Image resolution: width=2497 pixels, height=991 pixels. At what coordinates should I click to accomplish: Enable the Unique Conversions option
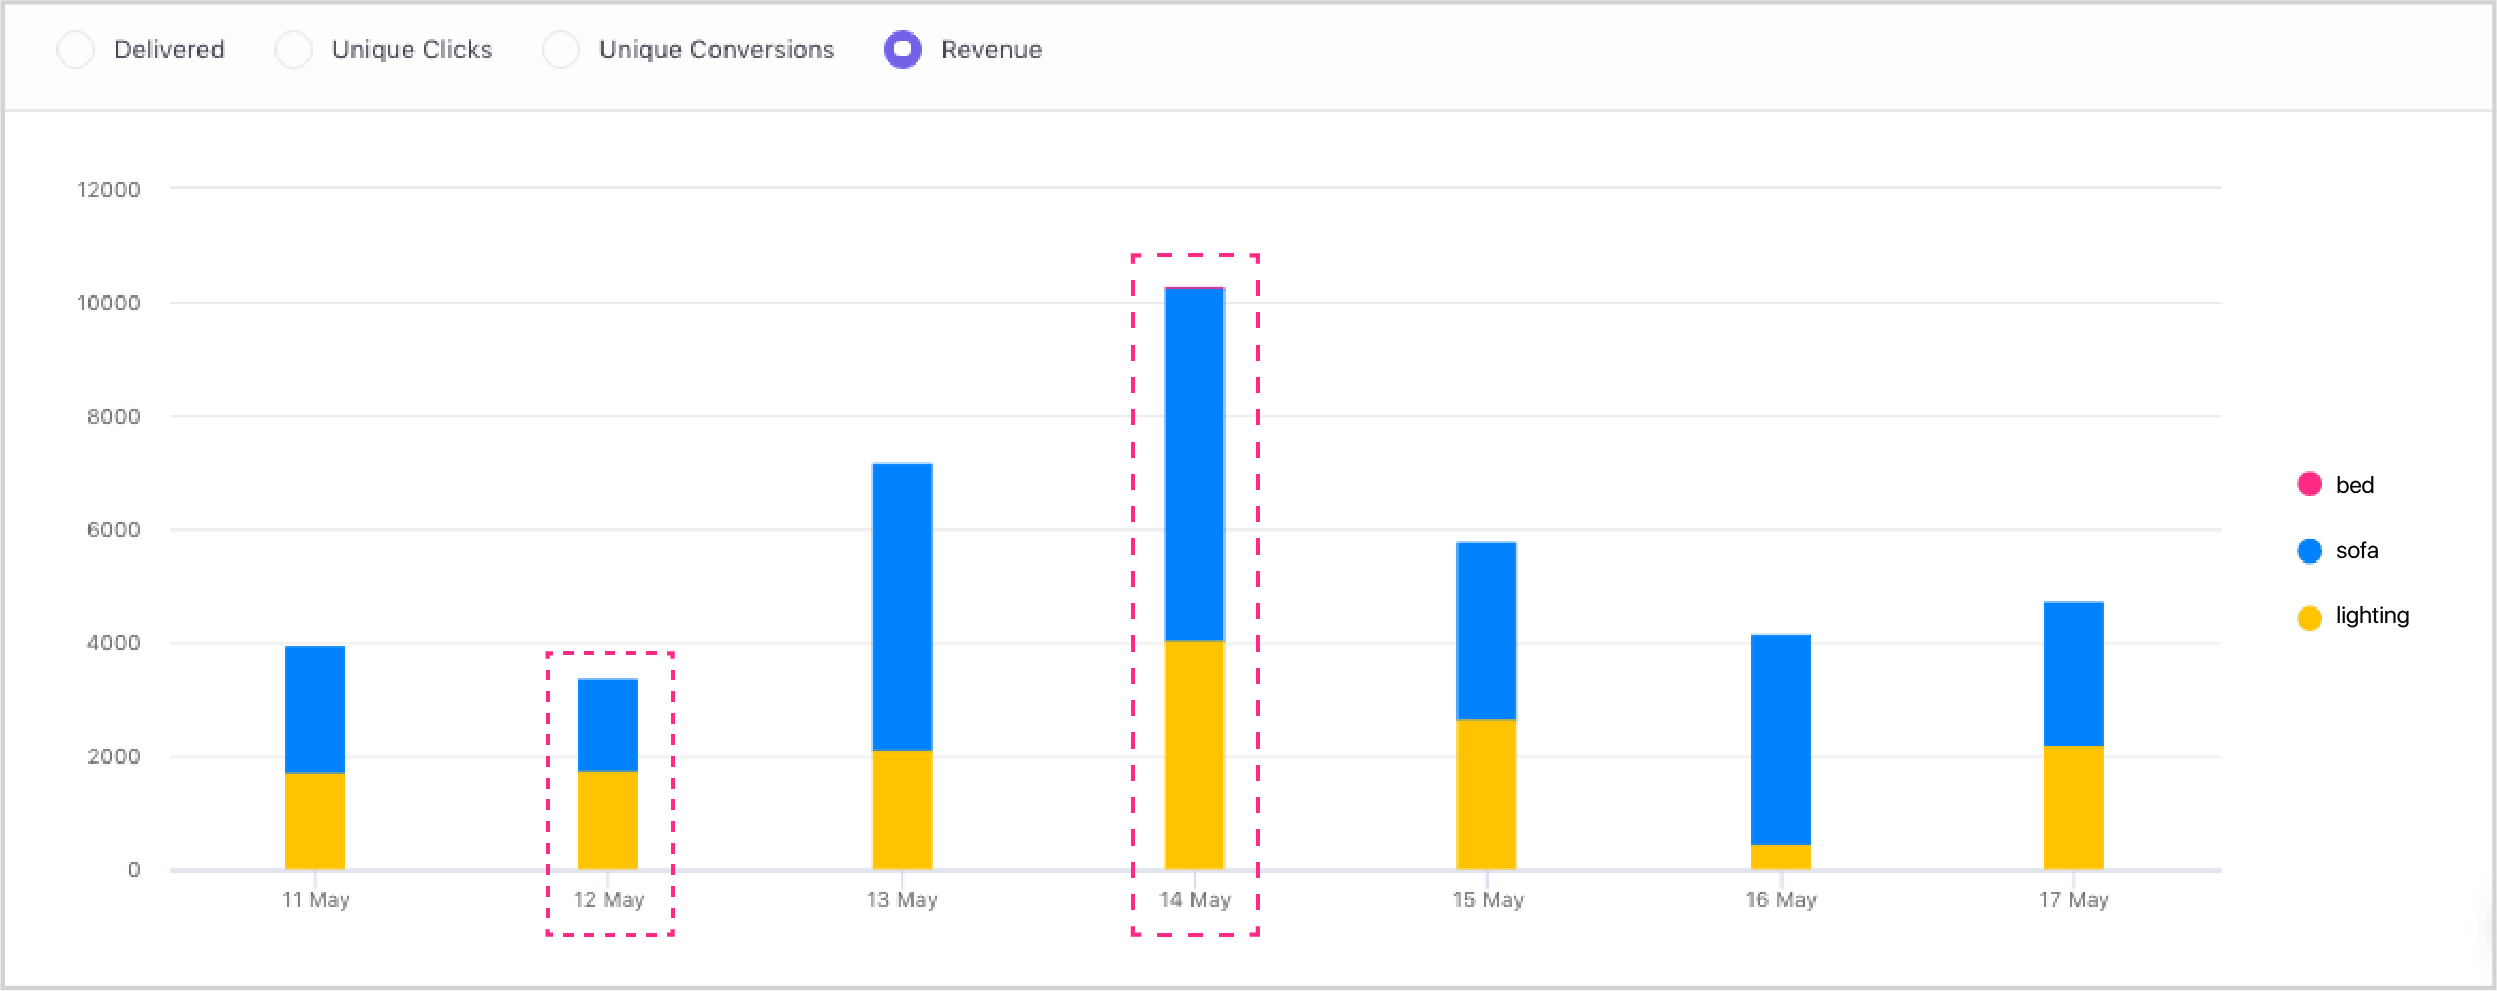[x=561, y=48]
